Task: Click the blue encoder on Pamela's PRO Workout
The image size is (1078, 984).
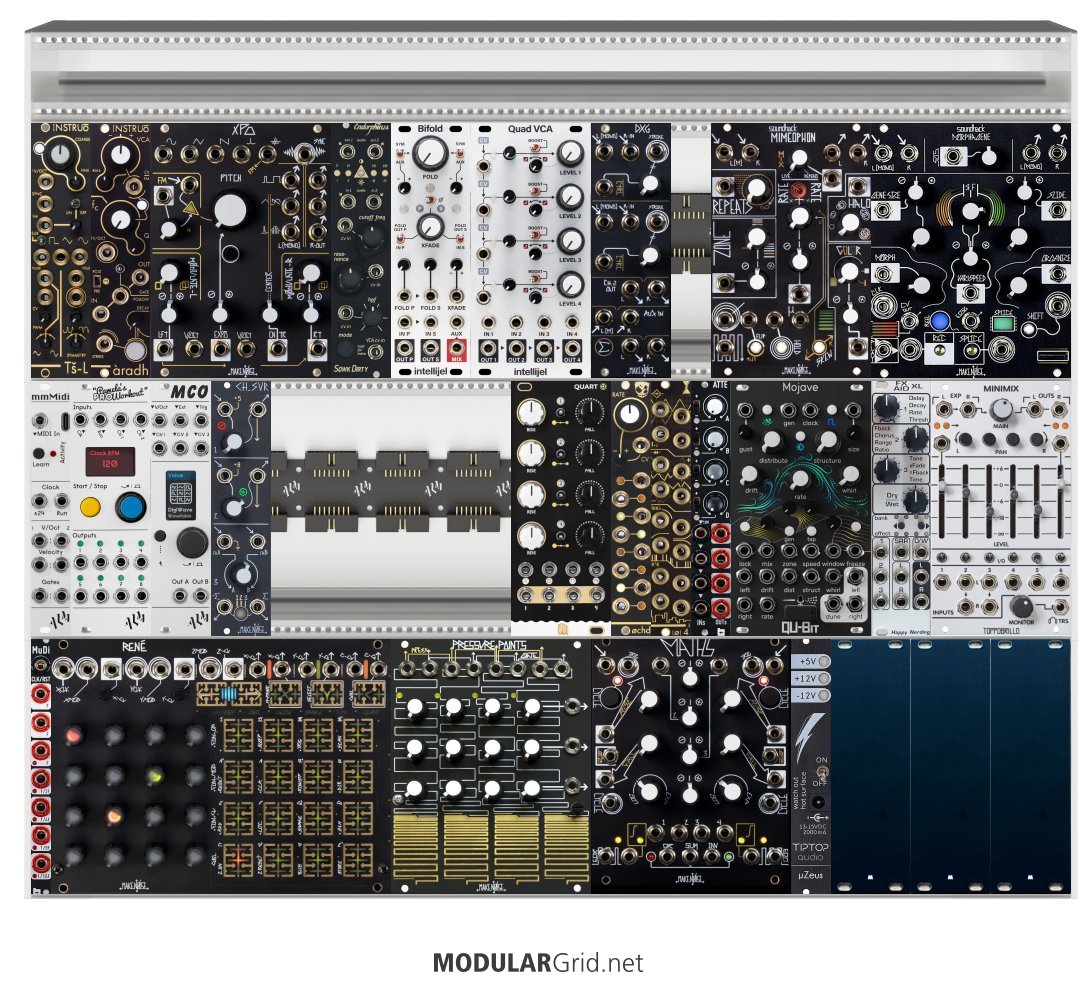Action: pos(131,507)
